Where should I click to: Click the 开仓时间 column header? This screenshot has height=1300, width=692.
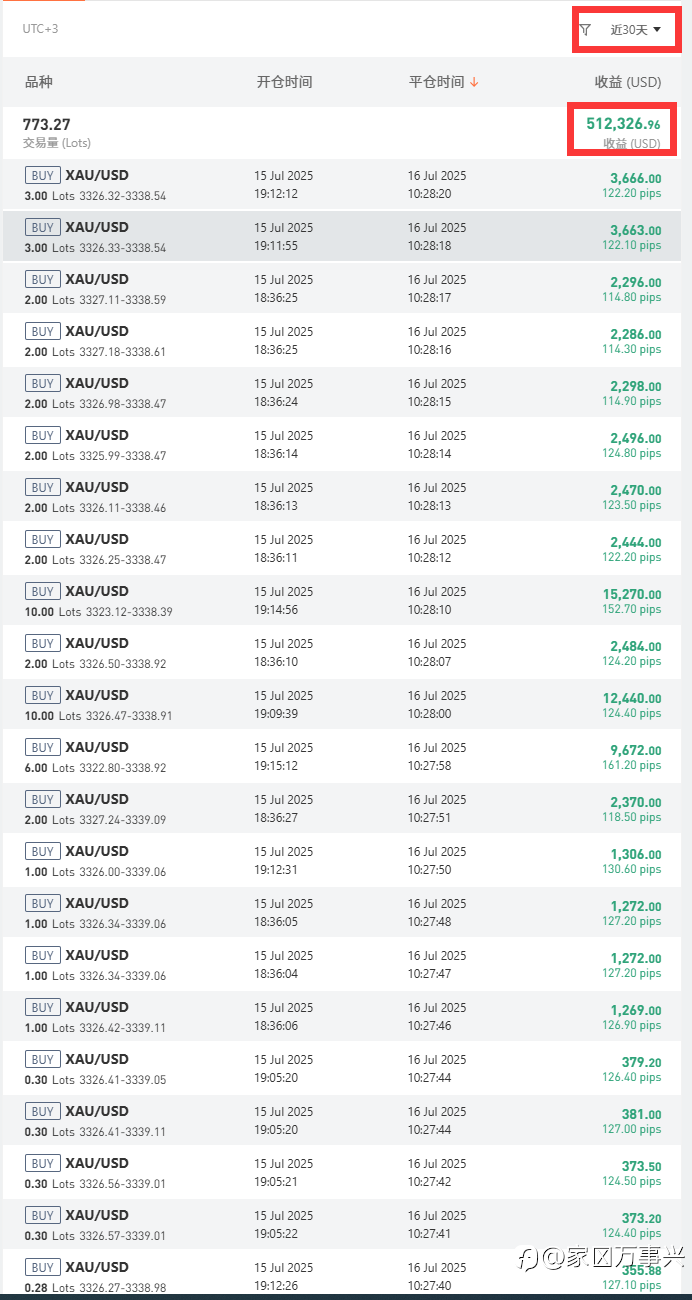point(284,82)
